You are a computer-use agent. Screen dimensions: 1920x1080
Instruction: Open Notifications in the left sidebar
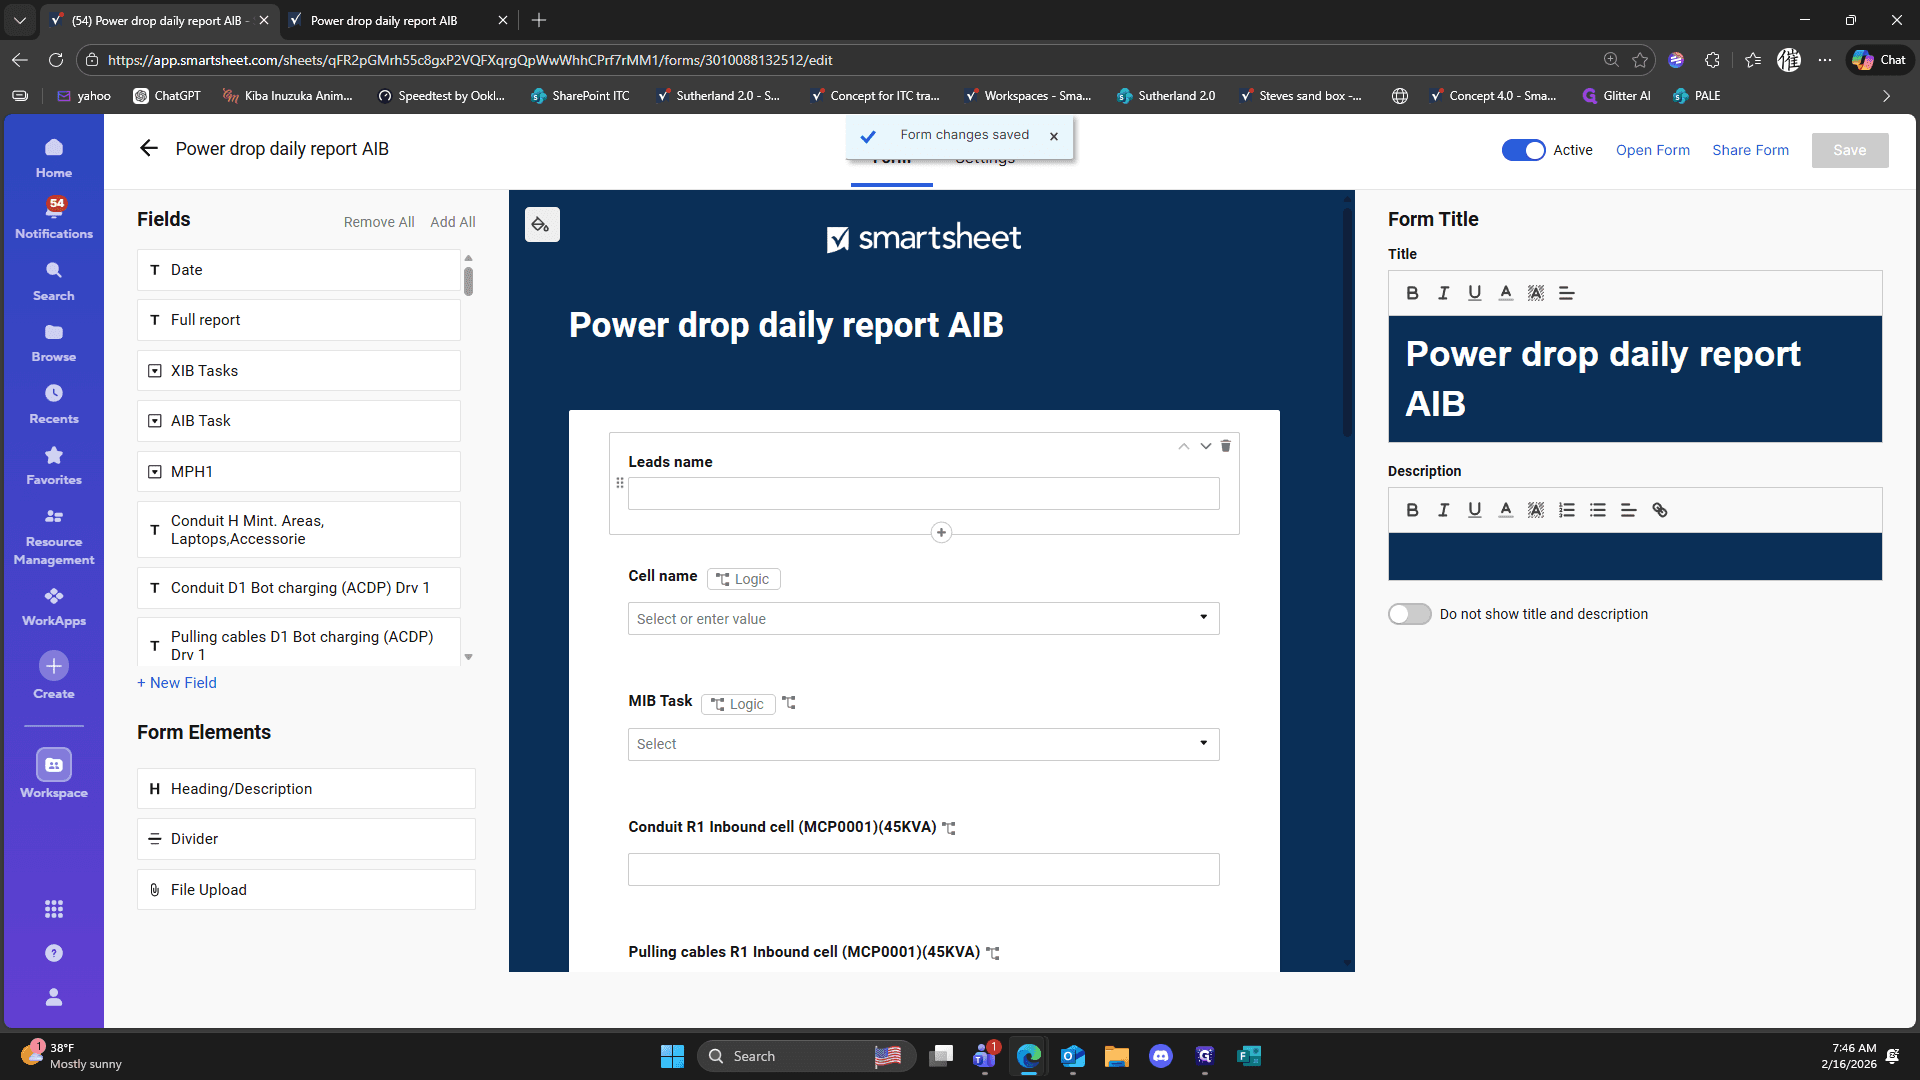coord(54,218)
